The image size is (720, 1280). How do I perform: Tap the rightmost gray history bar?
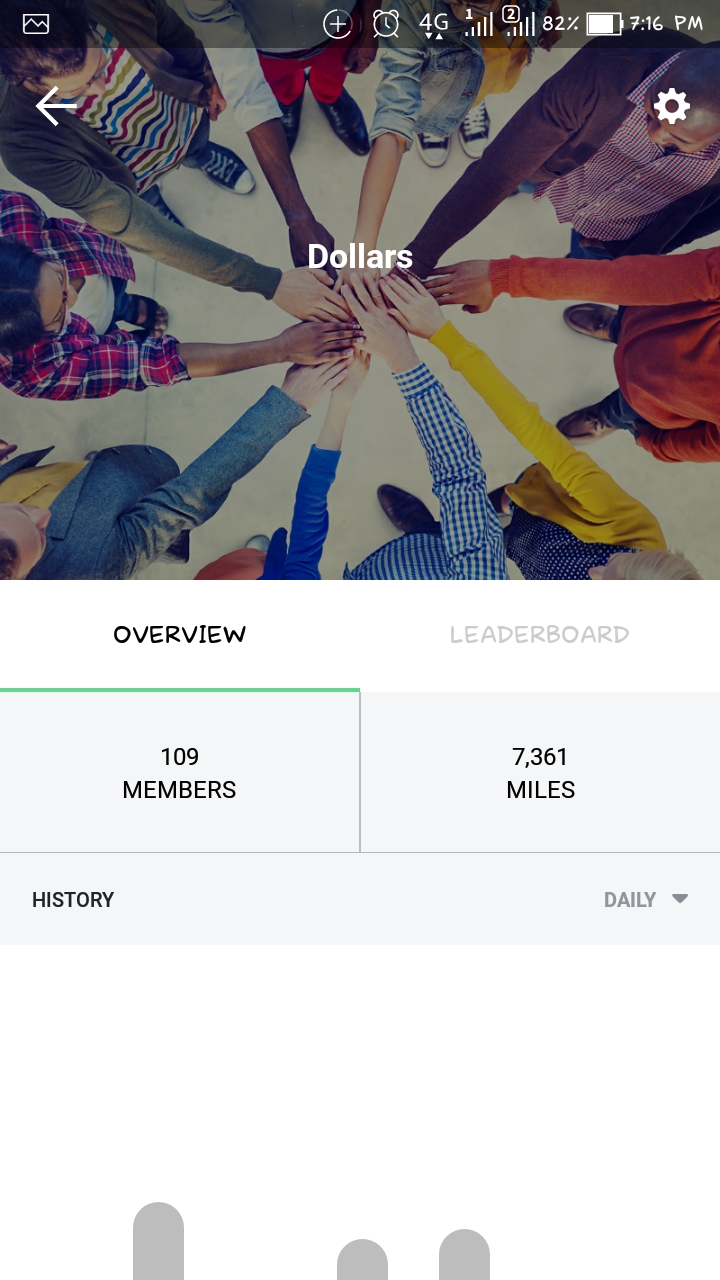tap(464, 1255)
